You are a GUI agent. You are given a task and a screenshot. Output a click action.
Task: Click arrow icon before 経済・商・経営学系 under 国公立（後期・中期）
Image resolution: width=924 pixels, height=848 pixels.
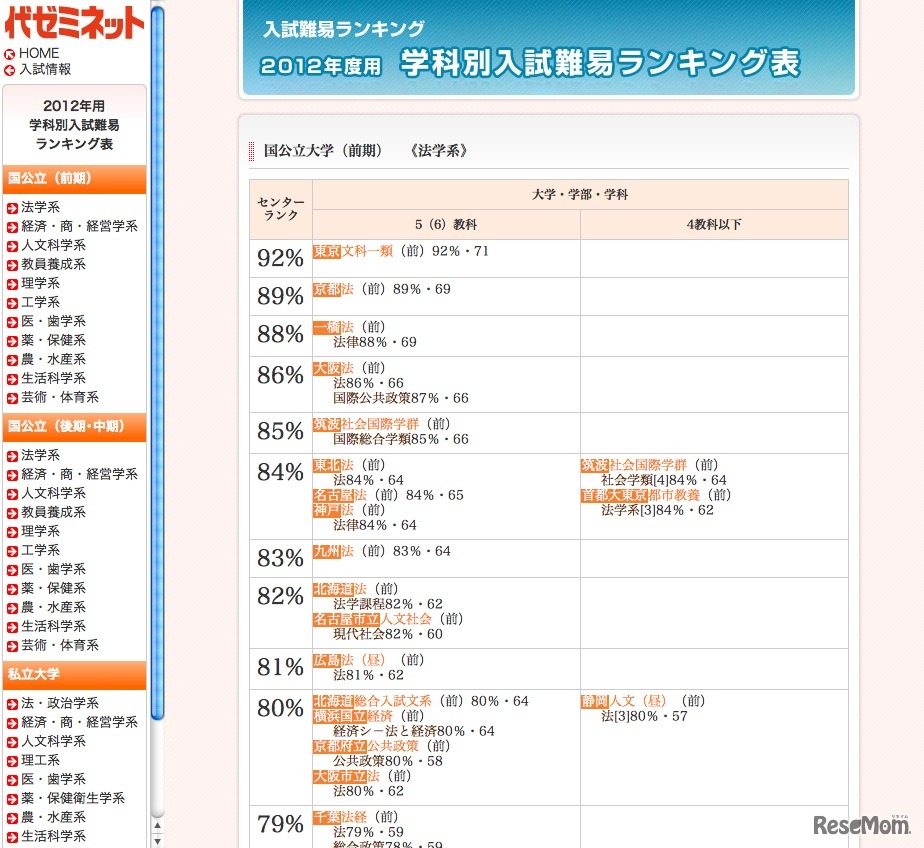pyautogui.click(x=12, y=475)
